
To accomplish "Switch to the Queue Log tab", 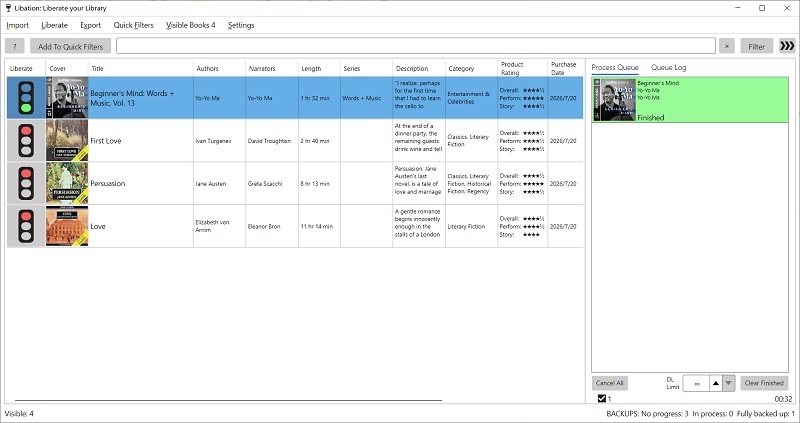I will 668,67.
